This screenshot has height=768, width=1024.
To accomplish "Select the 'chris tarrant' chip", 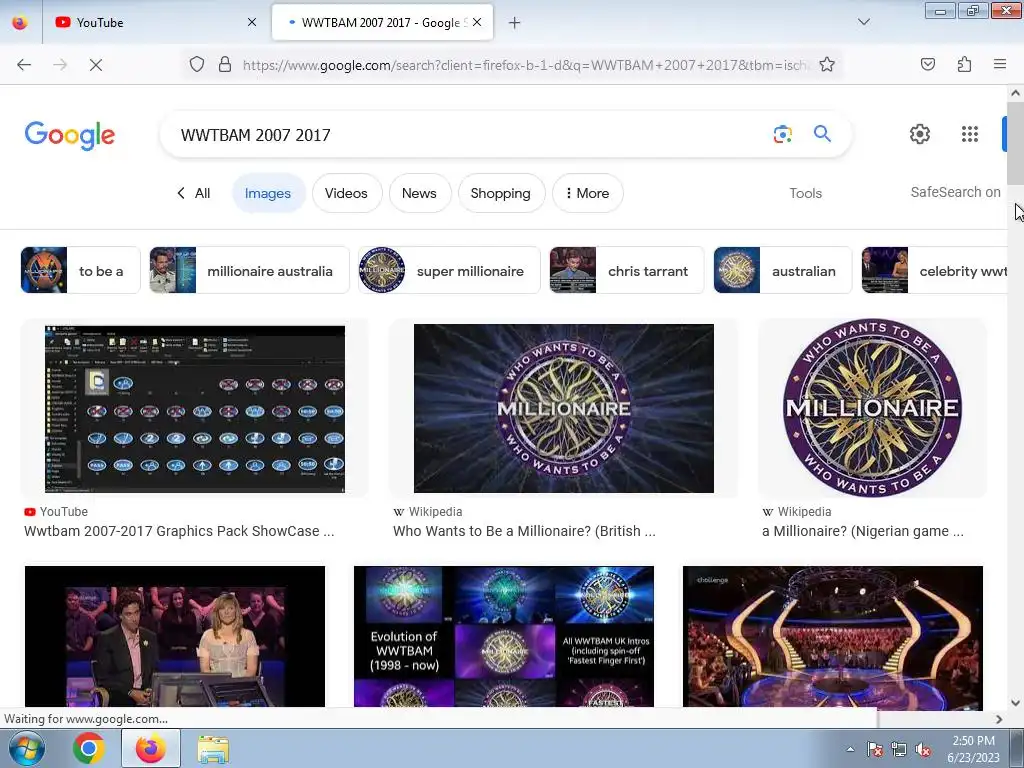I will coord(627,270).
